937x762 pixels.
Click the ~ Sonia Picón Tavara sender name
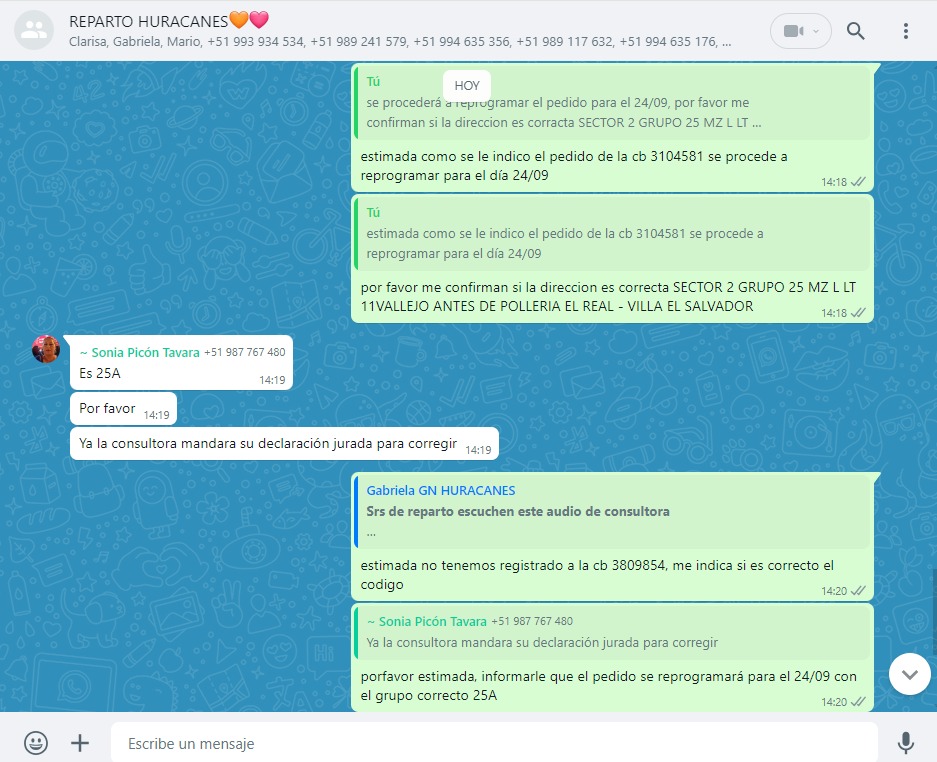tap(138, 352)
